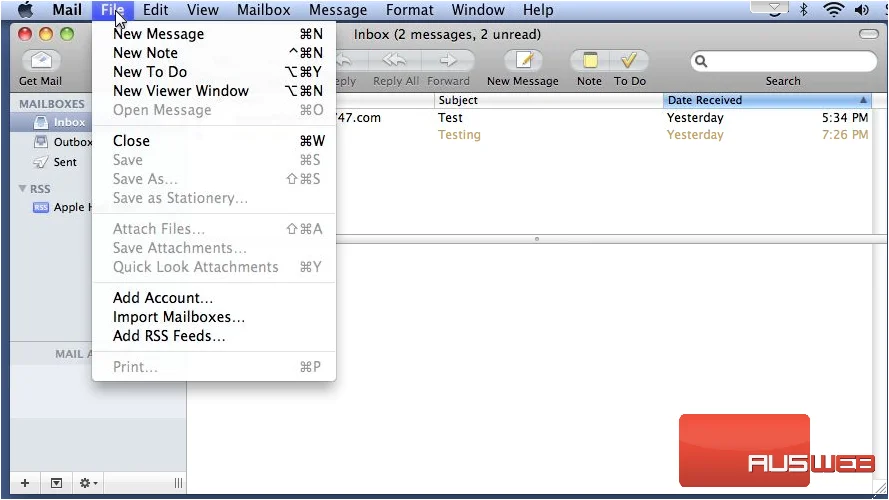This screenshot has width=889, height=500.
Task: Click the search magnifier icon
Action: 701,61
